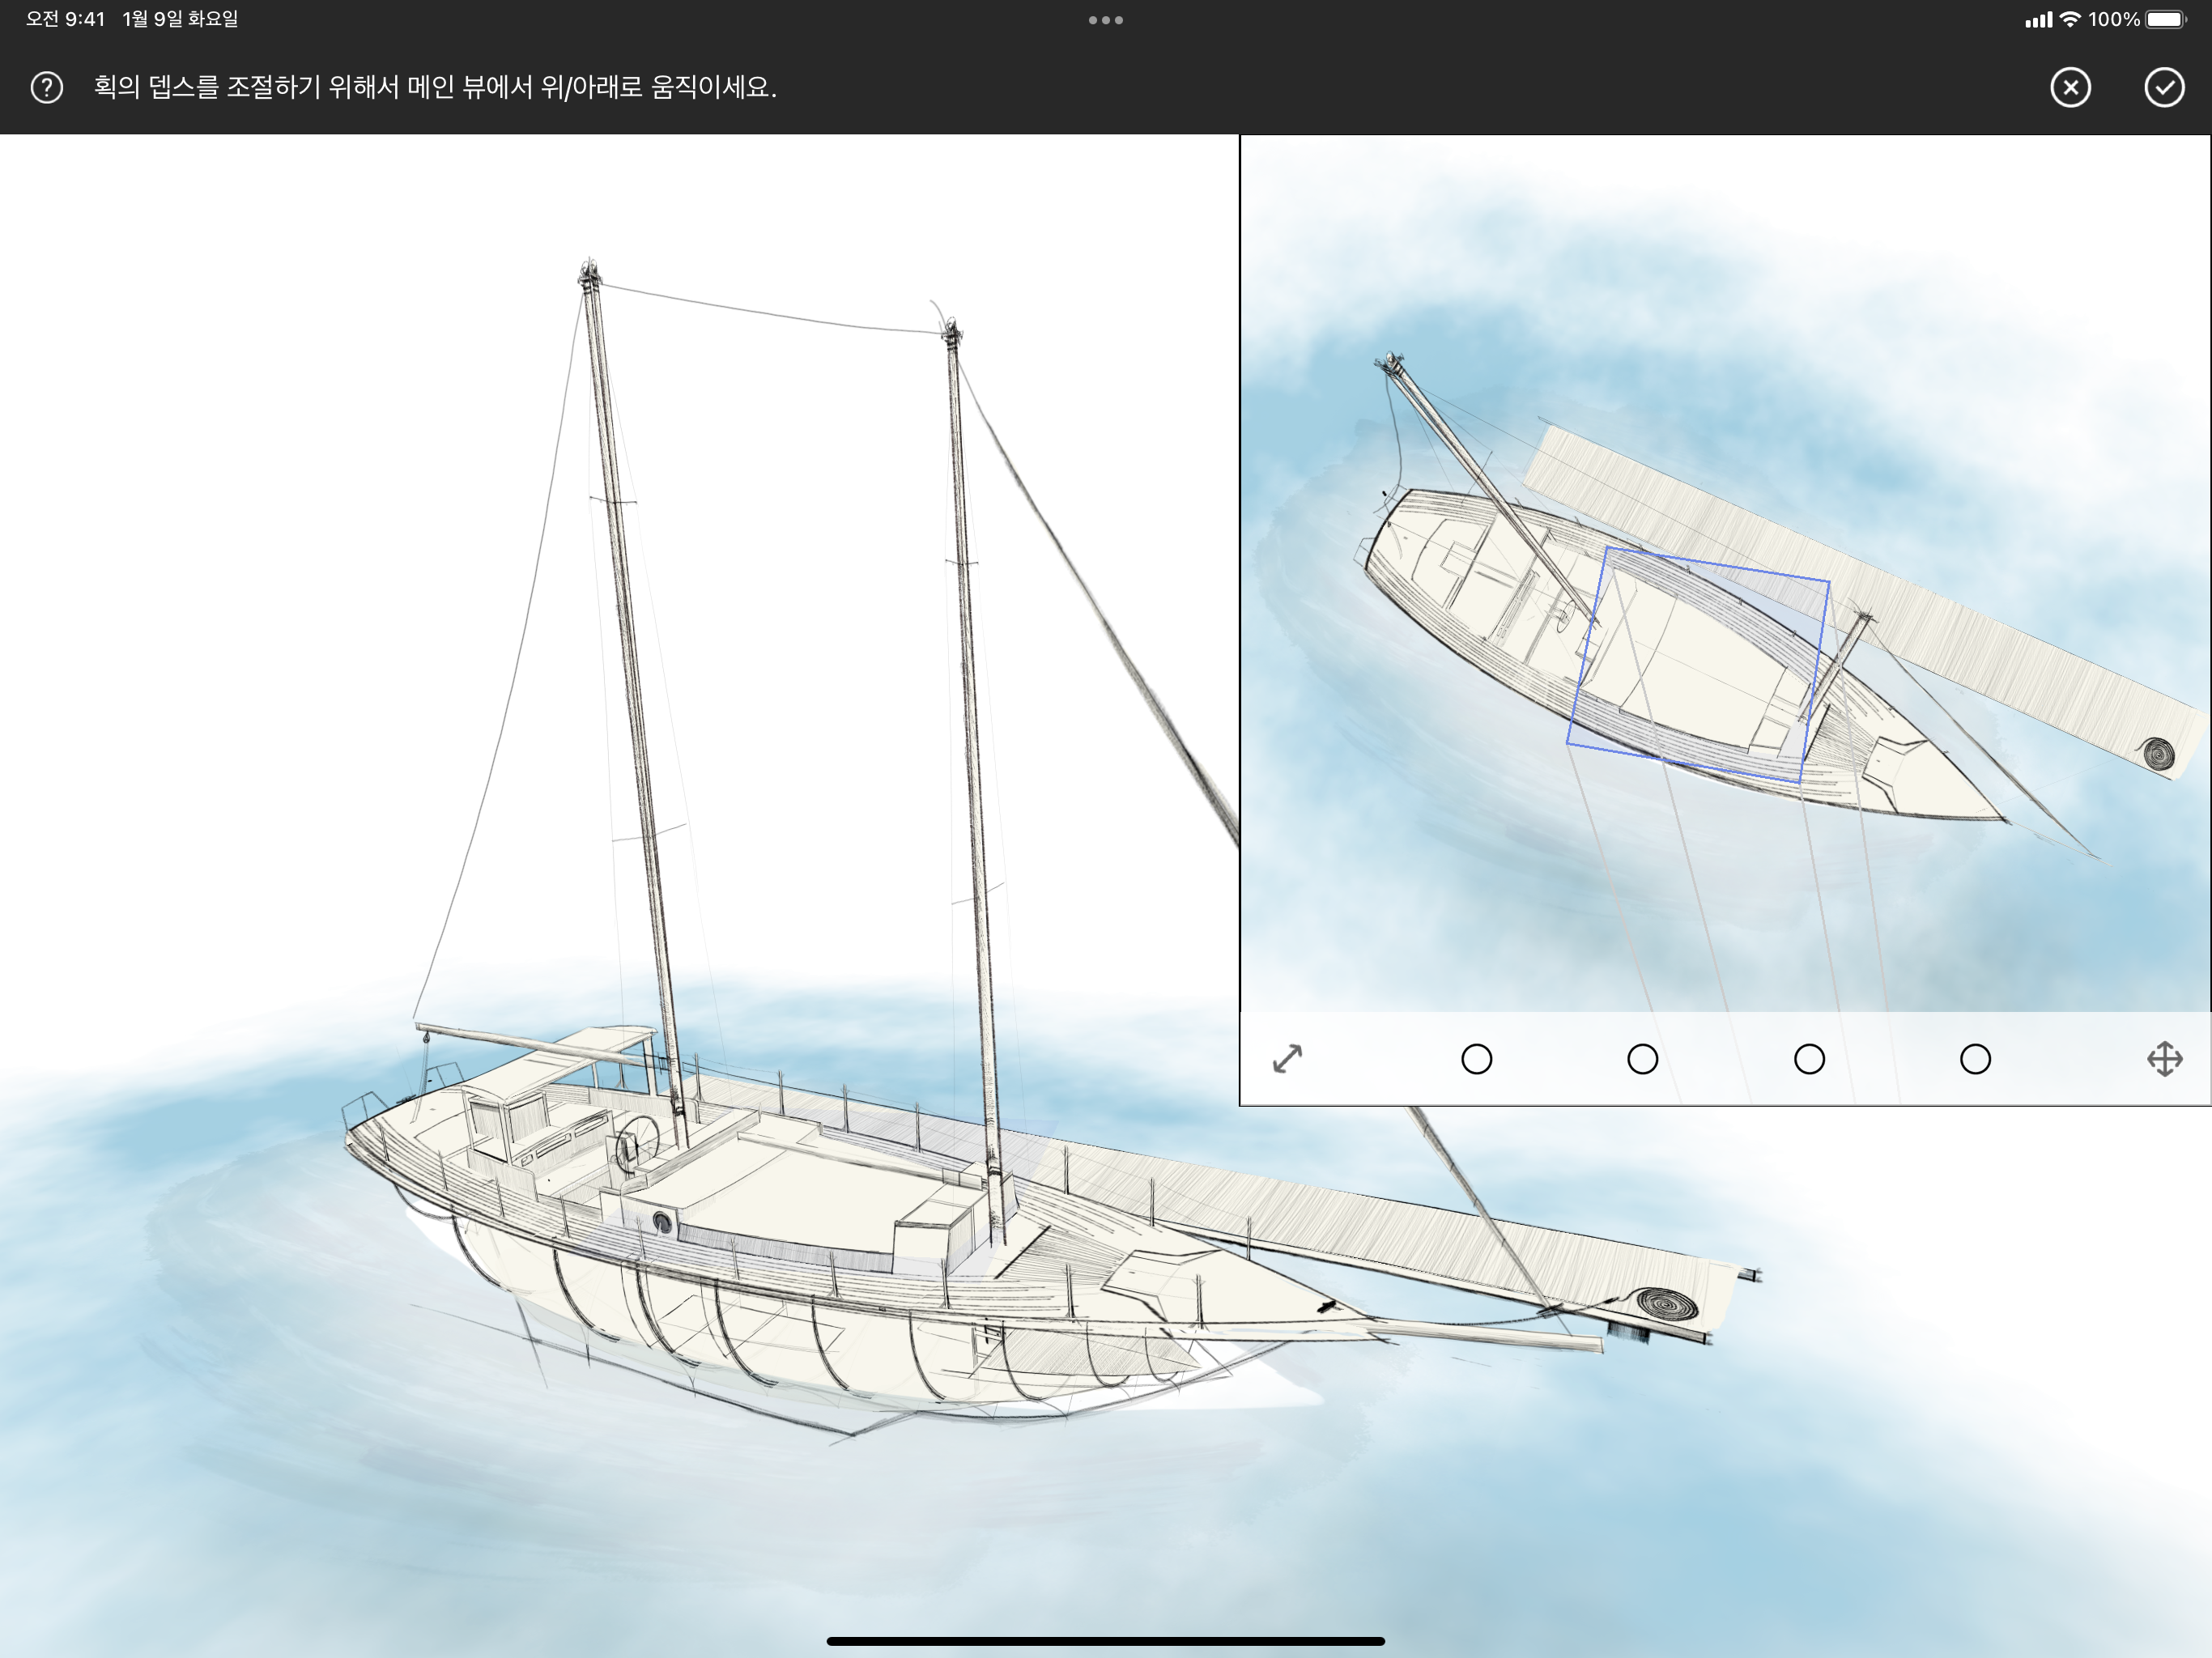Click the blue selection frame in the preview
This screenshot has height=1658, width=2212.
tap(1698, 664)
